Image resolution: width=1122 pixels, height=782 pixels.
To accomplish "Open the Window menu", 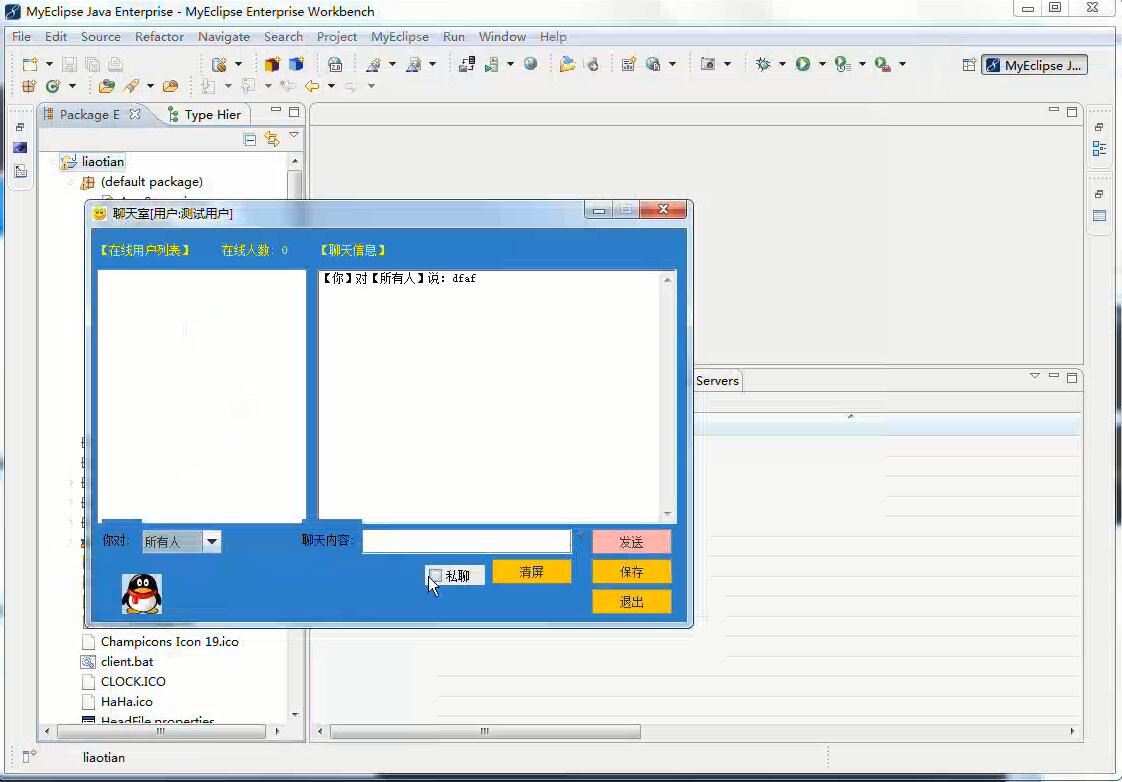I will pyautogui.click(x=502, y=36).
